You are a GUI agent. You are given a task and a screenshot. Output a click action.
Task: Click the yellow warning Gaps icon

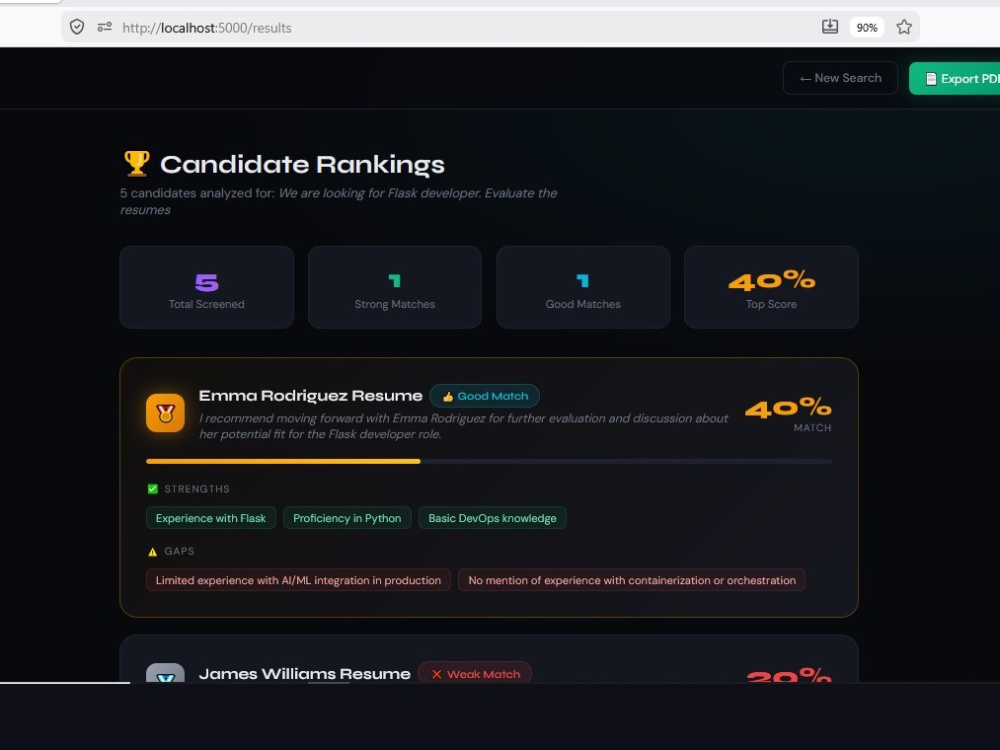click(x=152, y=552)
